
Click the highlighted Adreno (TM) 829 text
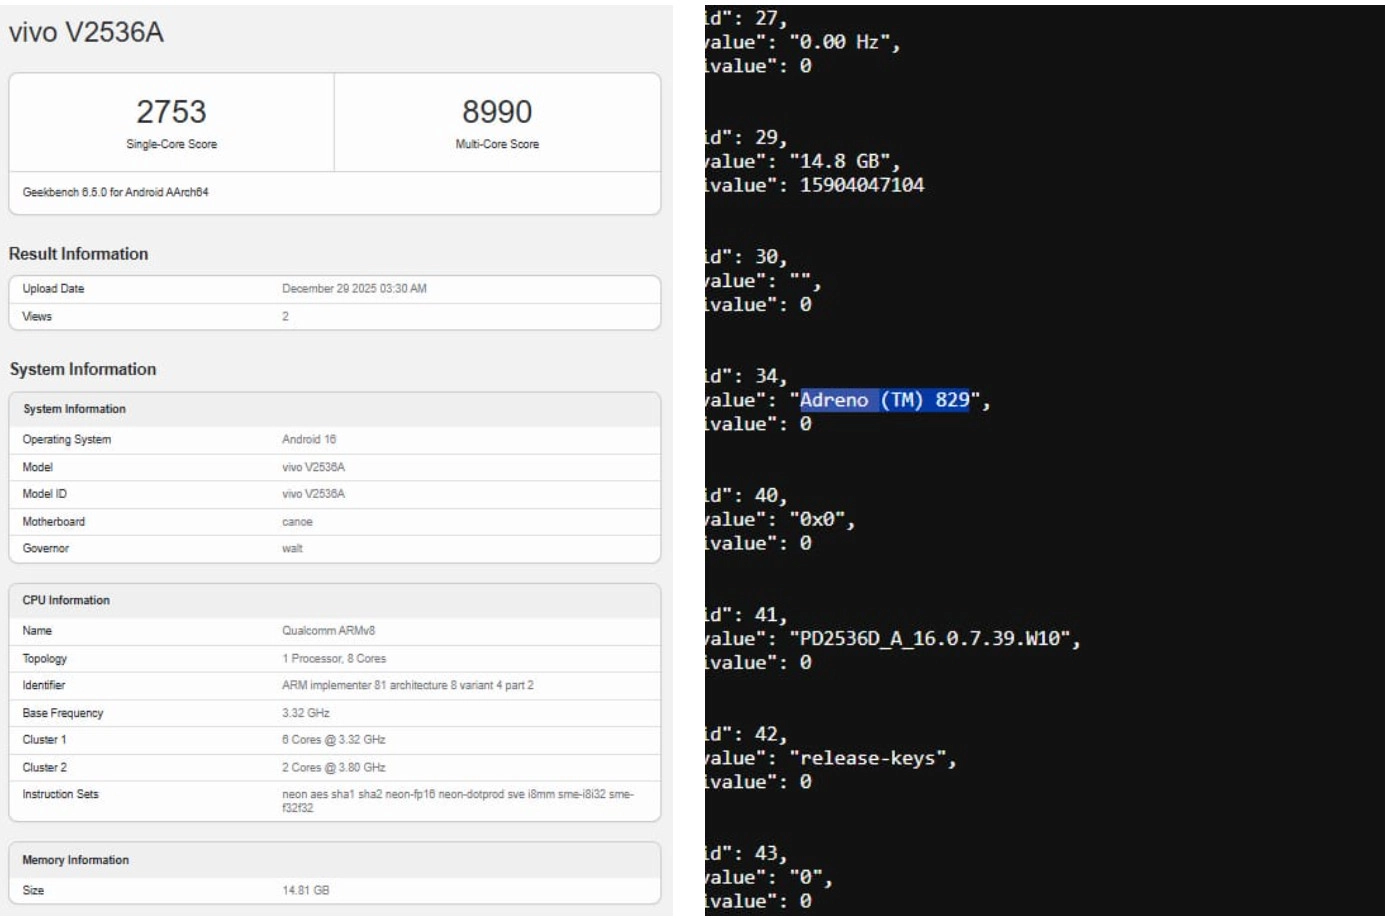884,401
